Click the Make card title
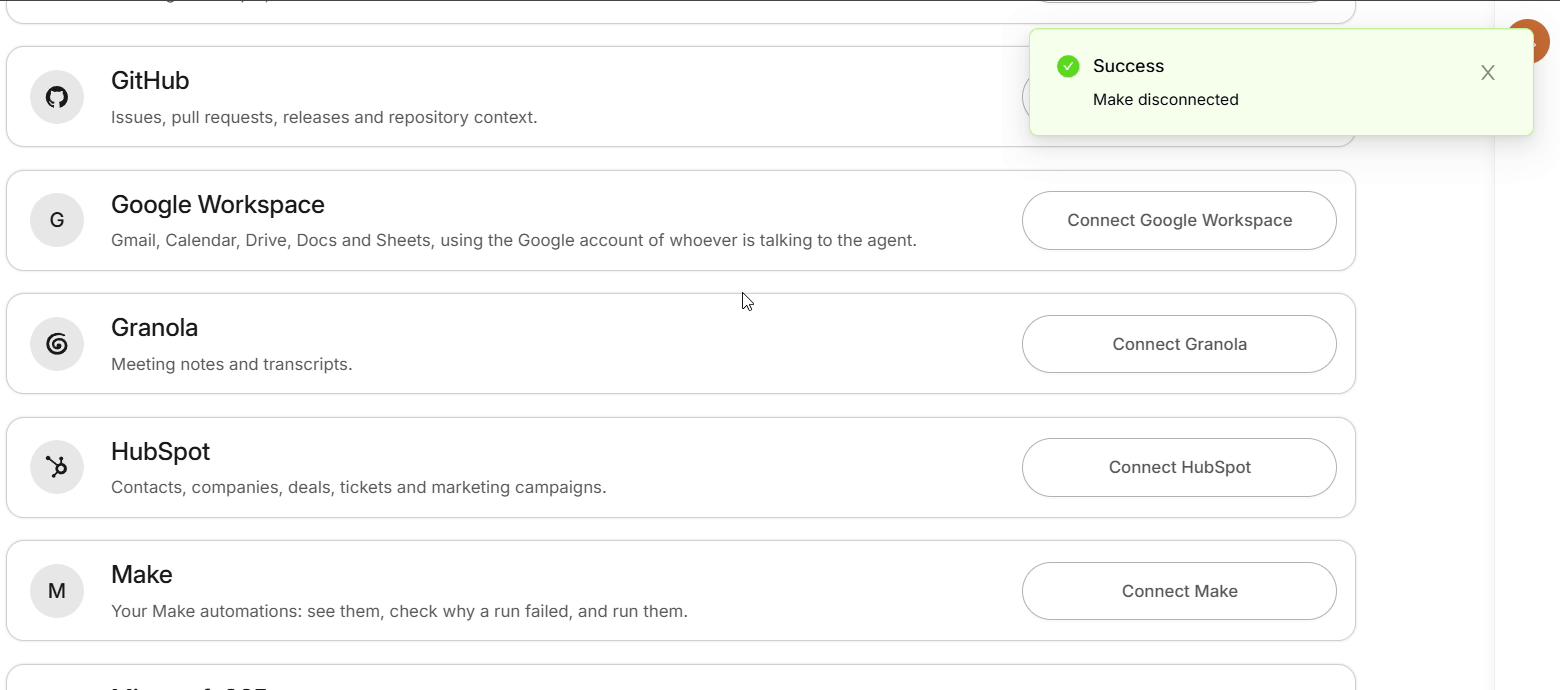1560x690 pixels. (142, 575)
